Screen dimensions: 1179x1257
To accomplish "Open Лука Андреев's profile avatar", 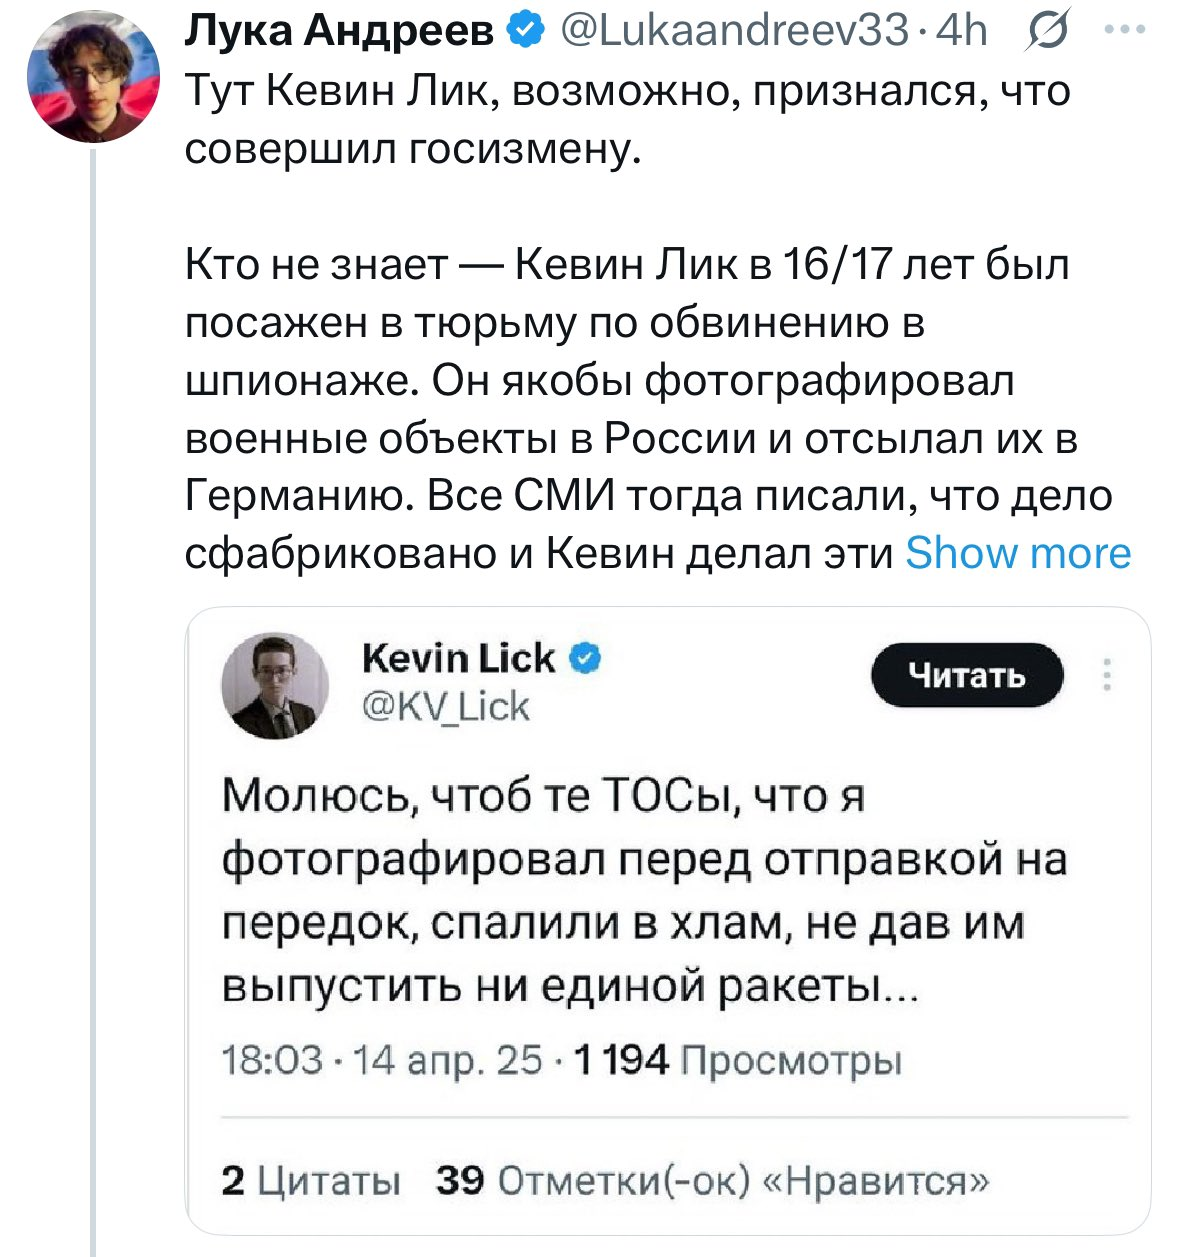I will pyautogui.click(x=92, y=78).
